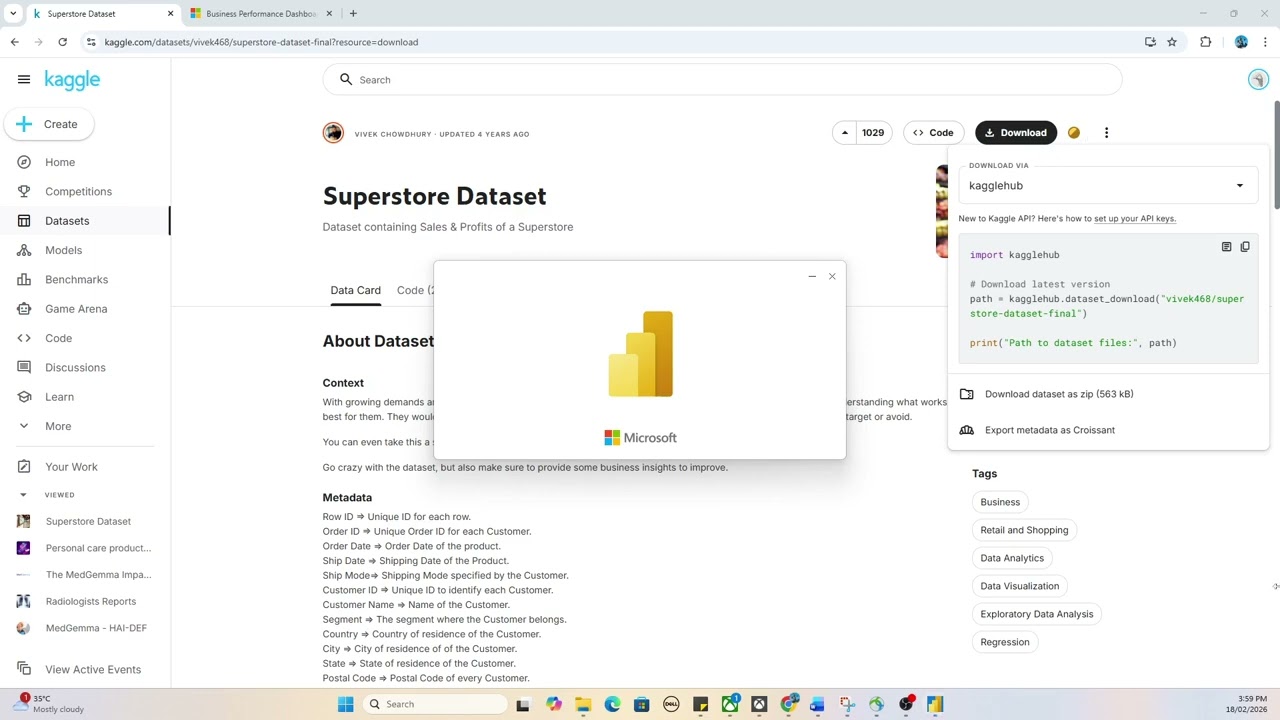This screenshot has width=1280, height=720.
Task: Click the Create button
Action: pyautogui.click(x=48, y=124)
